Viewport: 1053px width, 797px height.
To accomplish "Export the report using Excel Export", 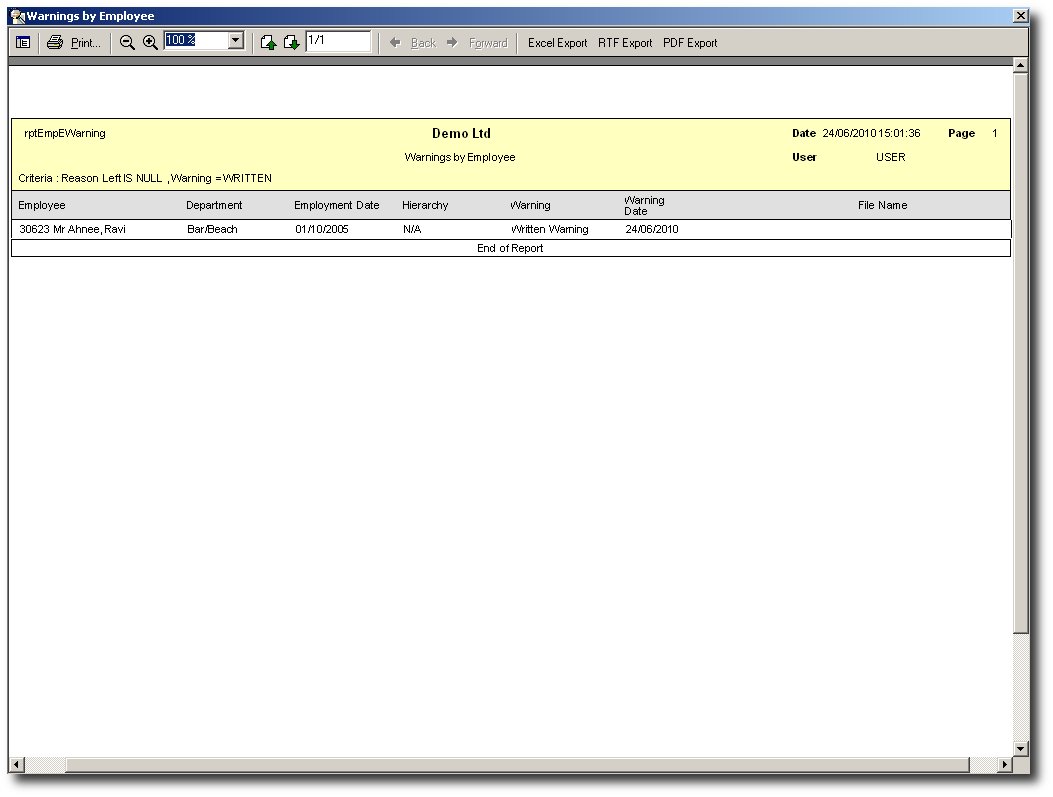I will 557,43.
